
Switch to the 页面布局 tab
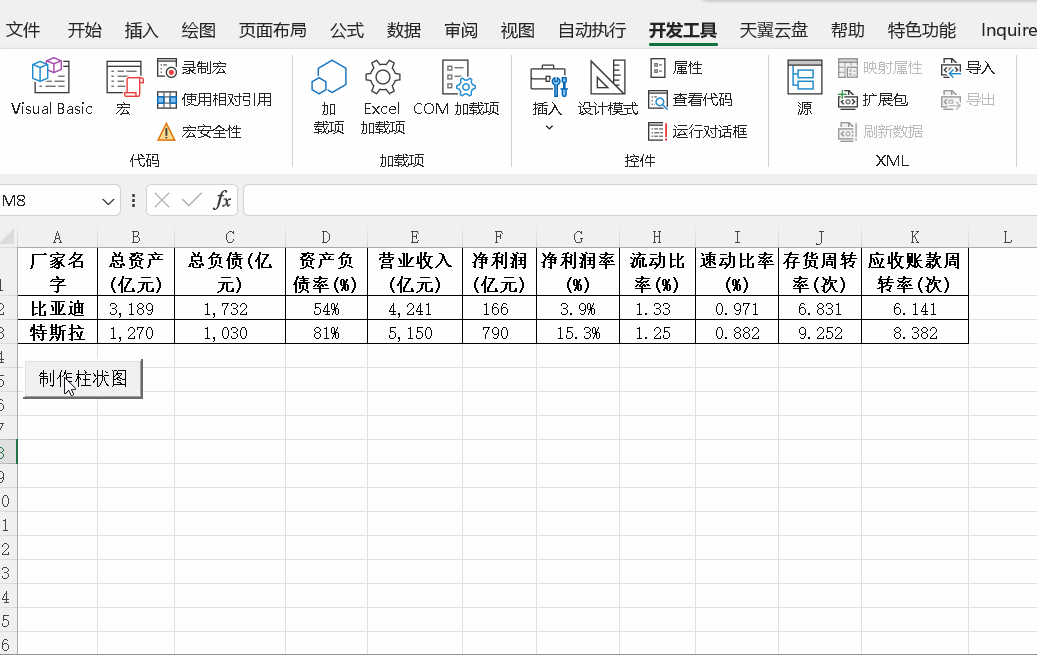tap(272, 30)
